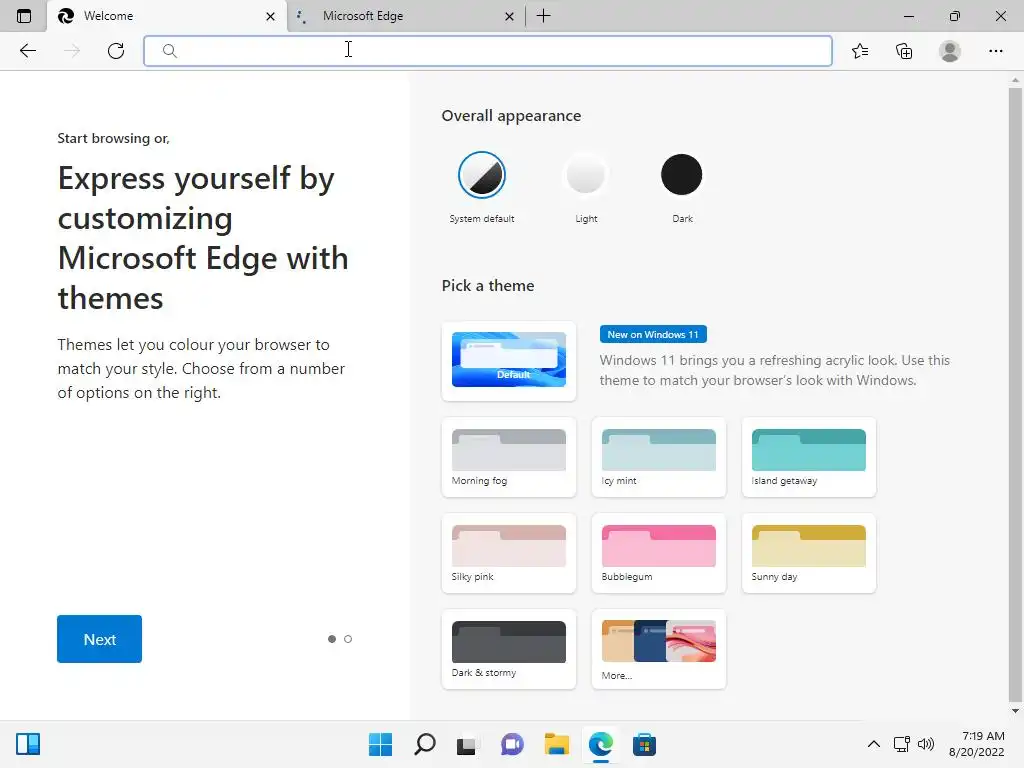The width and height of the screenshot is (1024, 768).
Task: Choose the Sunny day theme
Action: (808, 553)
